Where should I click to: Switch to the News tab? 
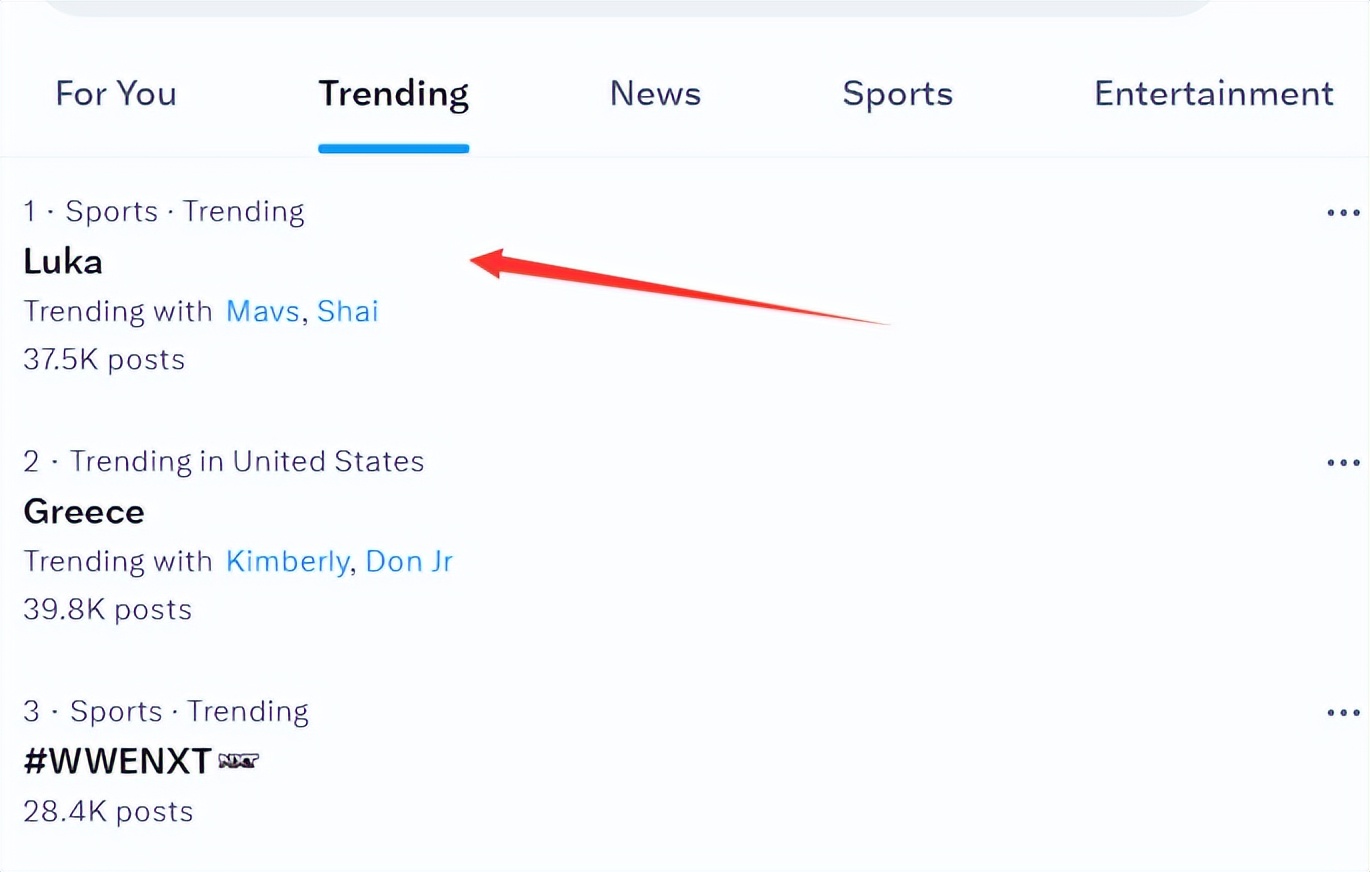[x=655, y=94]
